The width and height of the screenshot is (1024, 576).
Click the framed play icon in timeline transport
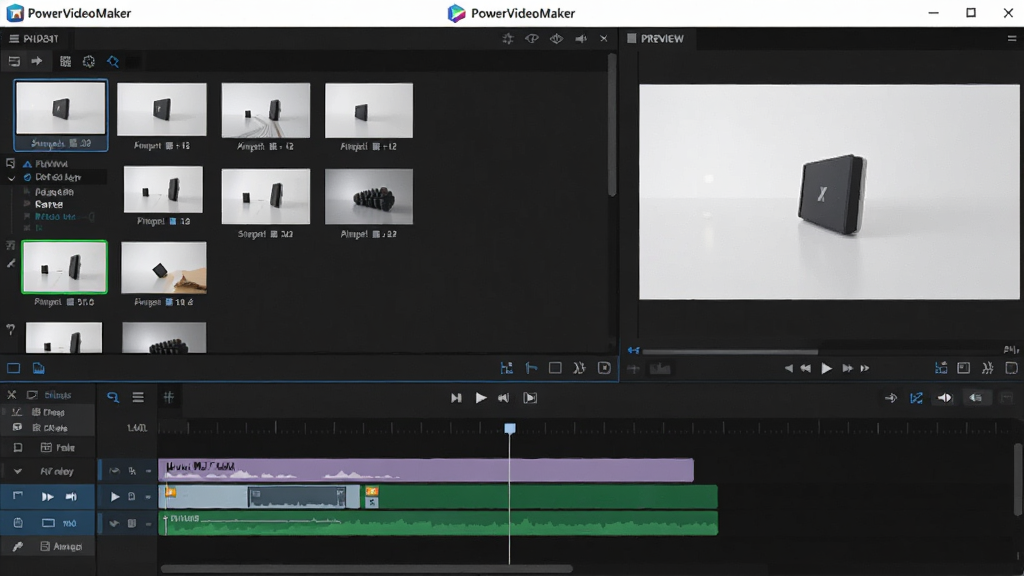(x=530, y=398)
